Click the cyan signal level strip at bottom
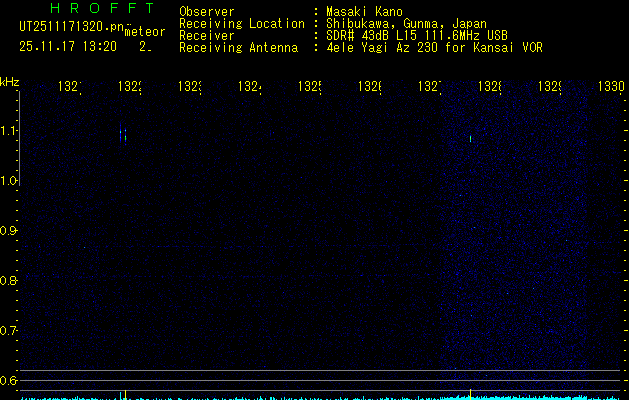This screenshot has width=629, height=400. [x=321, y=398]
